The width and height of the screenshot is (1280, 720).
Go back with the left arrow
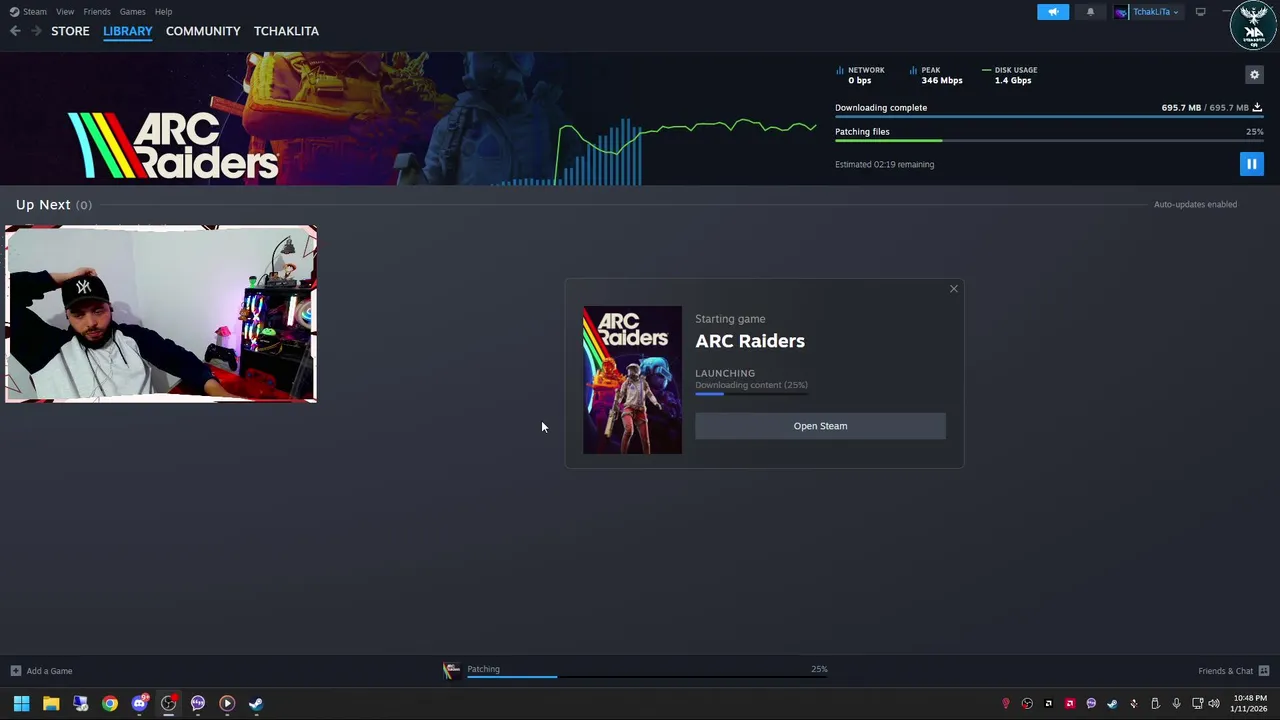(15, 31)
